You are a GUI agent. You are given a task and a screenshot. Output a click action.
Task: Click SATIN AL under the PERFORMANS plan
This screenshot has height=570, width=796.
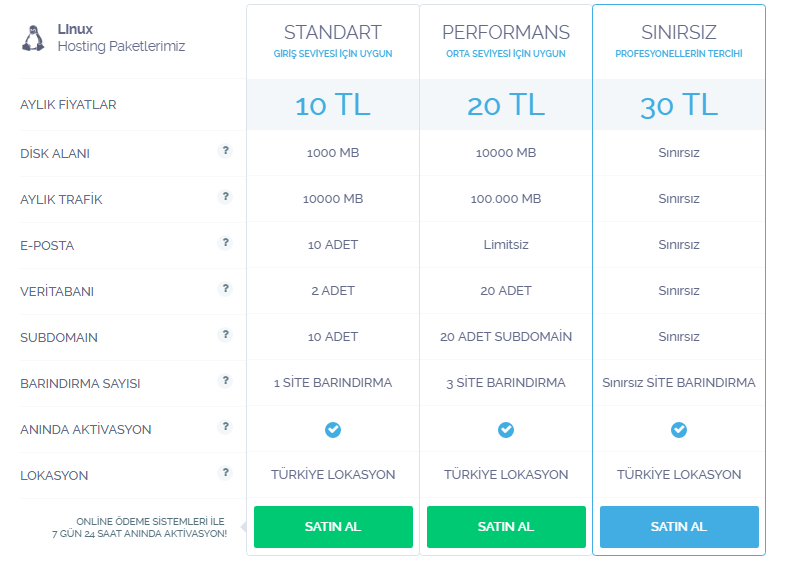click(506, 527)
